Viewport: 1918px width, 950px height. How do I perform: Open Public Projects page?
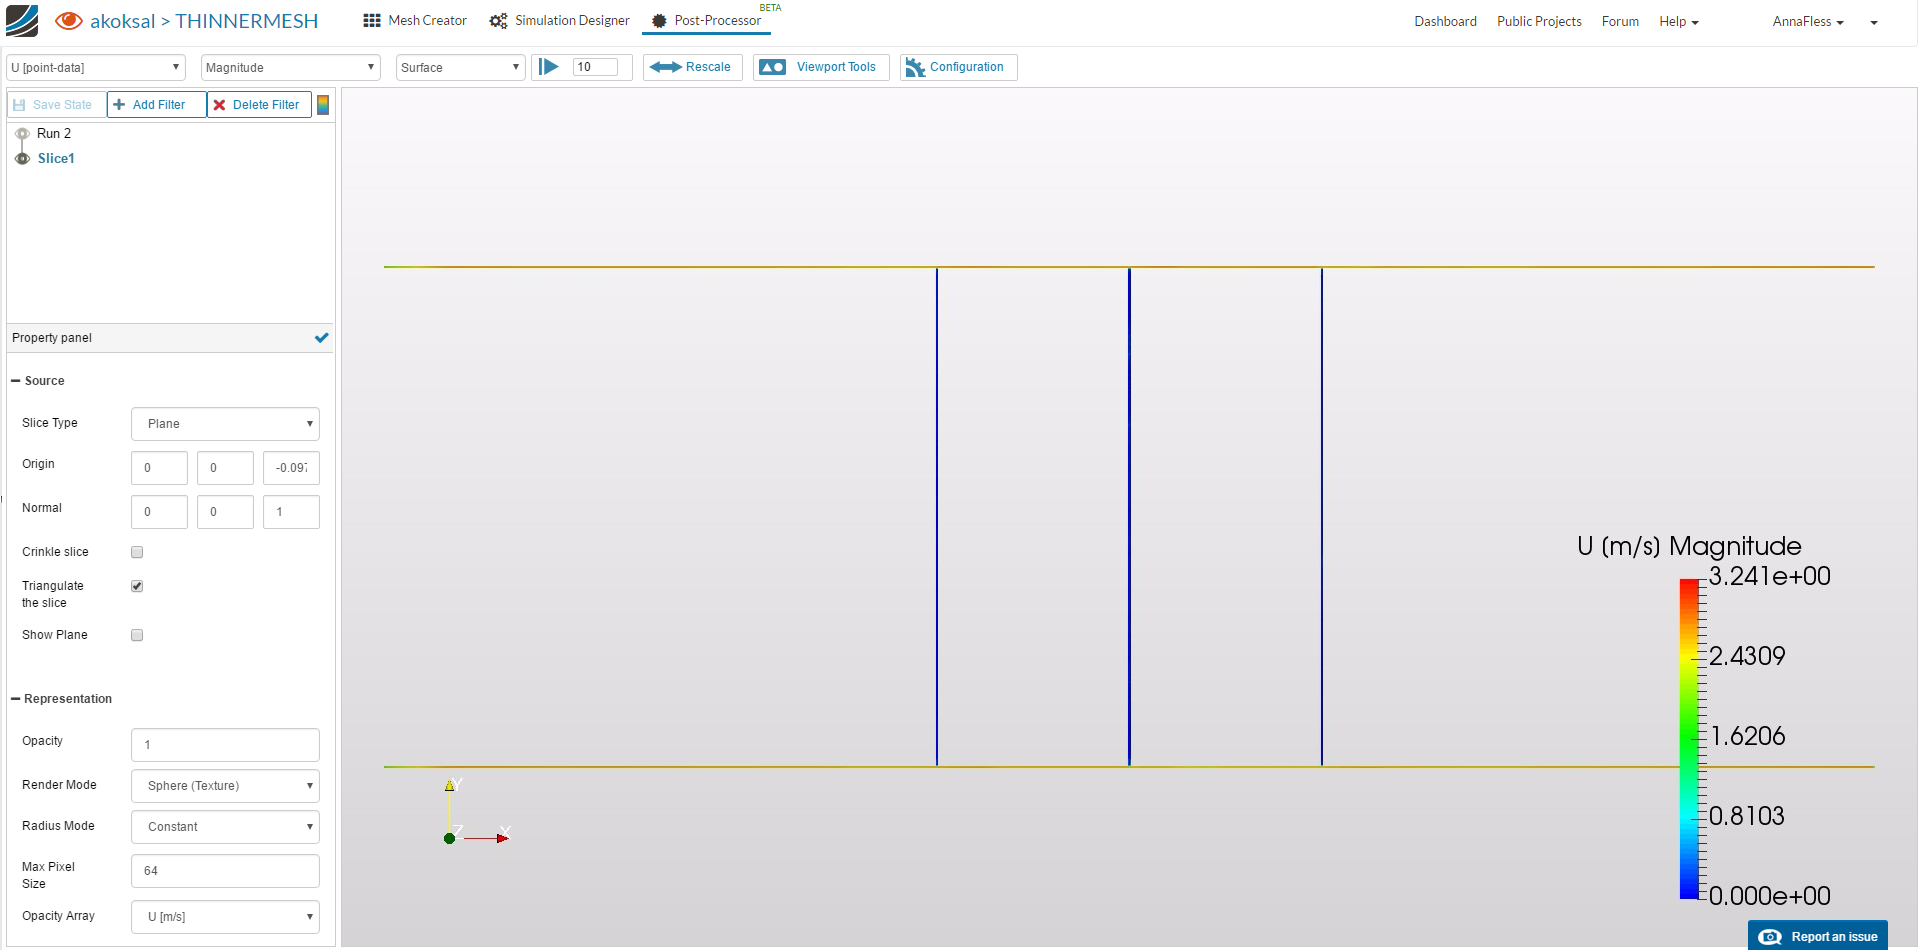point(1539,21)
